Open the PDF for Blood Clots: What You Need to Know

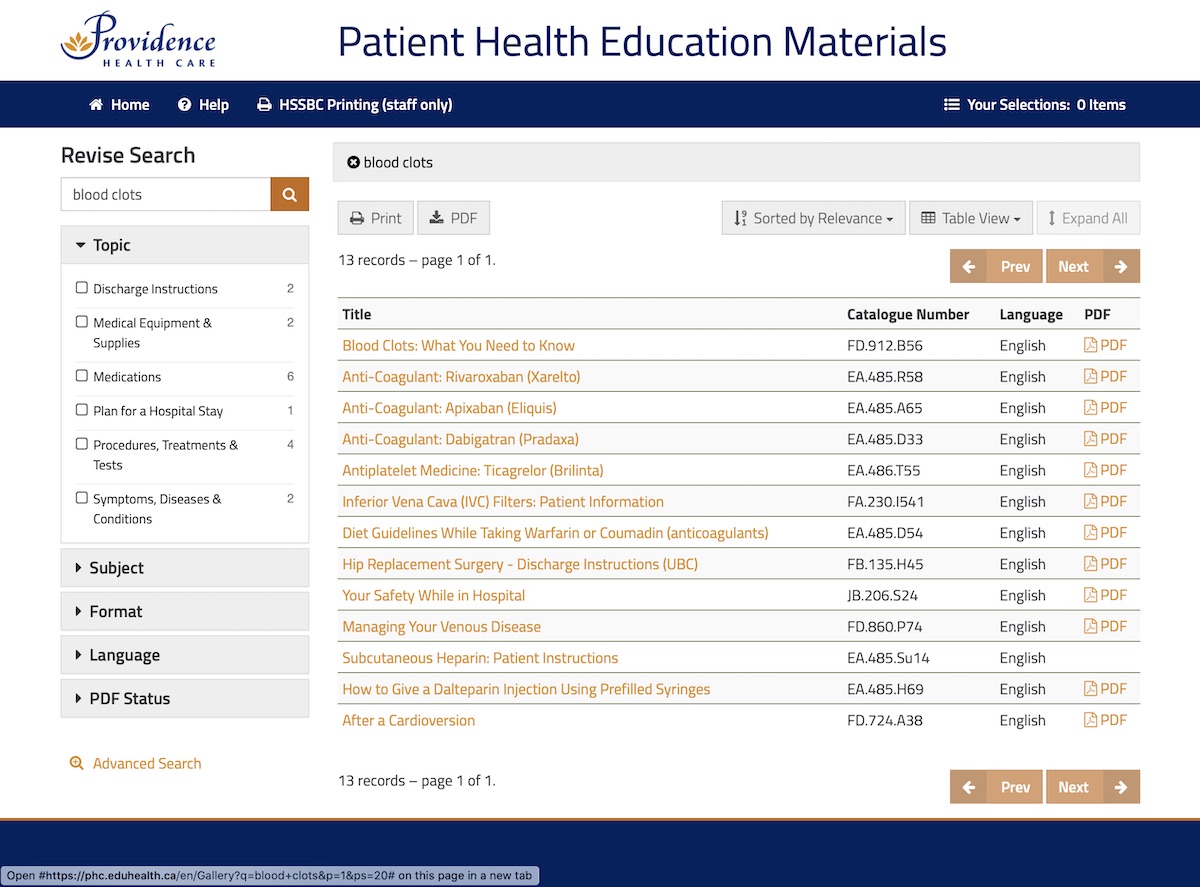point(1104,344)
